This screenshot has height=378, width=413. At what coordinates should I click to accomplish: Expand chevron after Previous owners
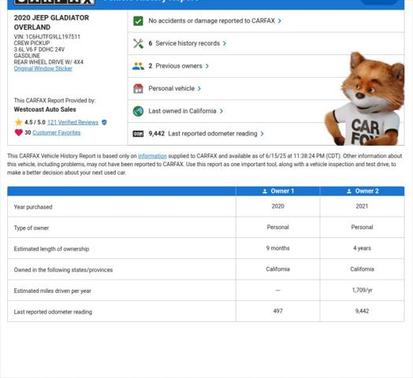click(207, 66)
